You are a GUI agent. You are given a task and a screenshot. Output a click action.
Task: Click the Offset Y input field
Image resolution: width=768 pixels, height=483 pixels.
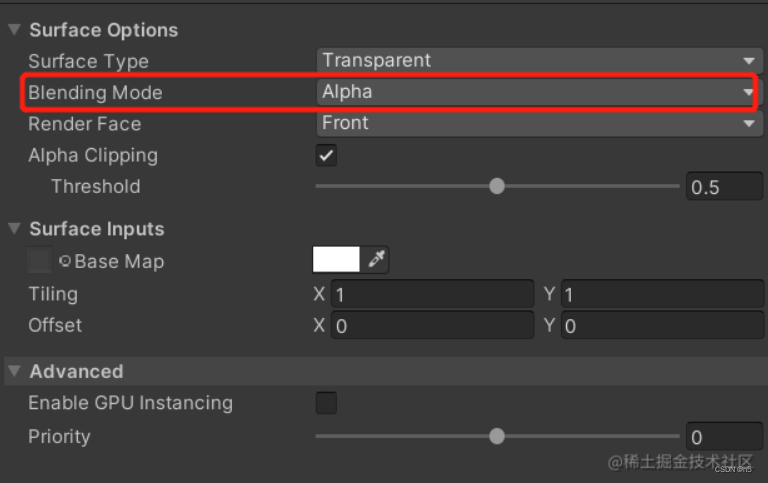662,325
